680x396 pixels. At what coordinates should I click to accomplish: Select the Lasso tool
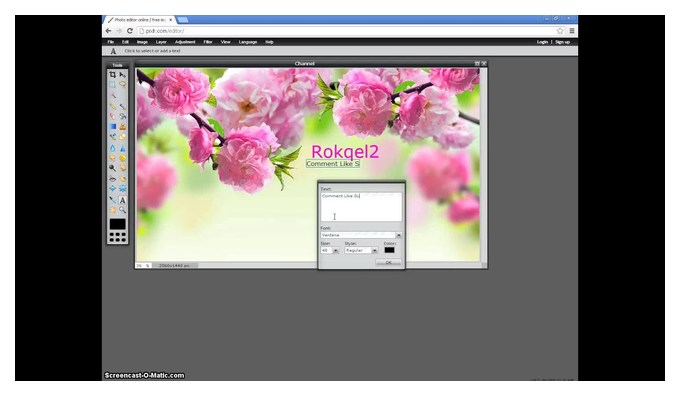[123, 85]
